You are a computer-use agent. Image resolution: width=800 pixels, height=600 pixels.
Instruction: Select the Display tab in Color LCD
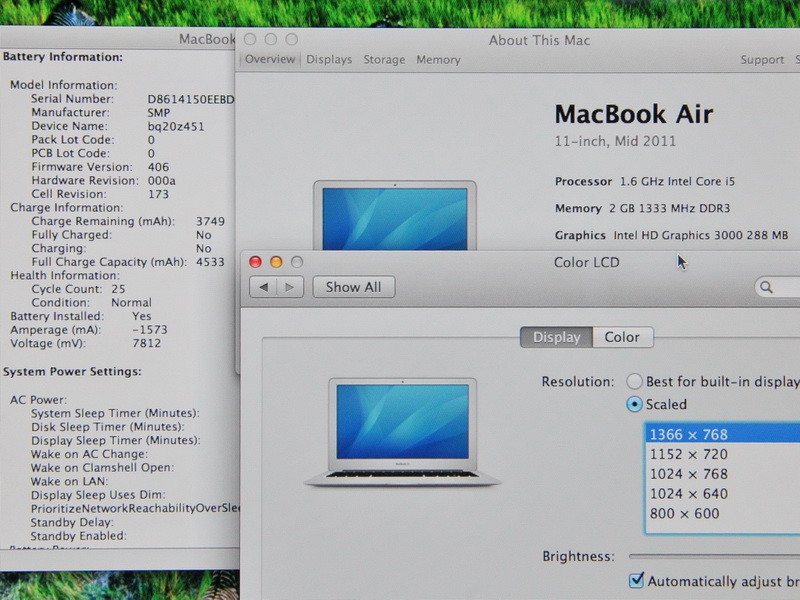tap(557, 337)
